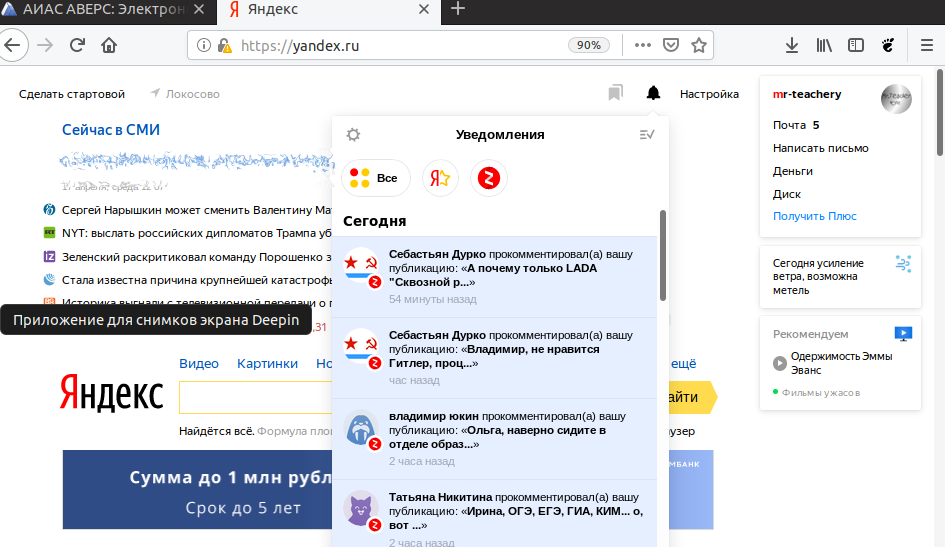Open Yandex bookmarks collection icon
The width and height of the screenshot is (945, 547).
615,93
